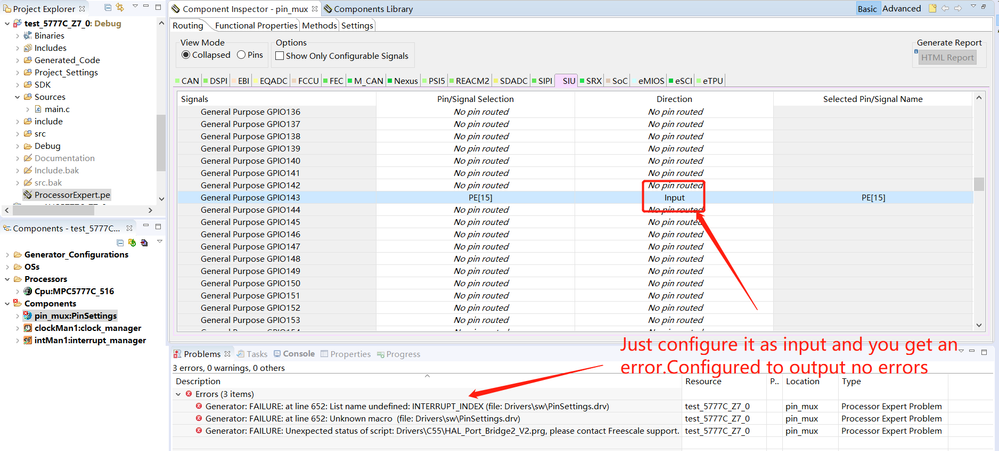Screen dimensions: 999x451
Task: Click the forward arrow in Component Inspector toolbar
Action: [957, 9]
